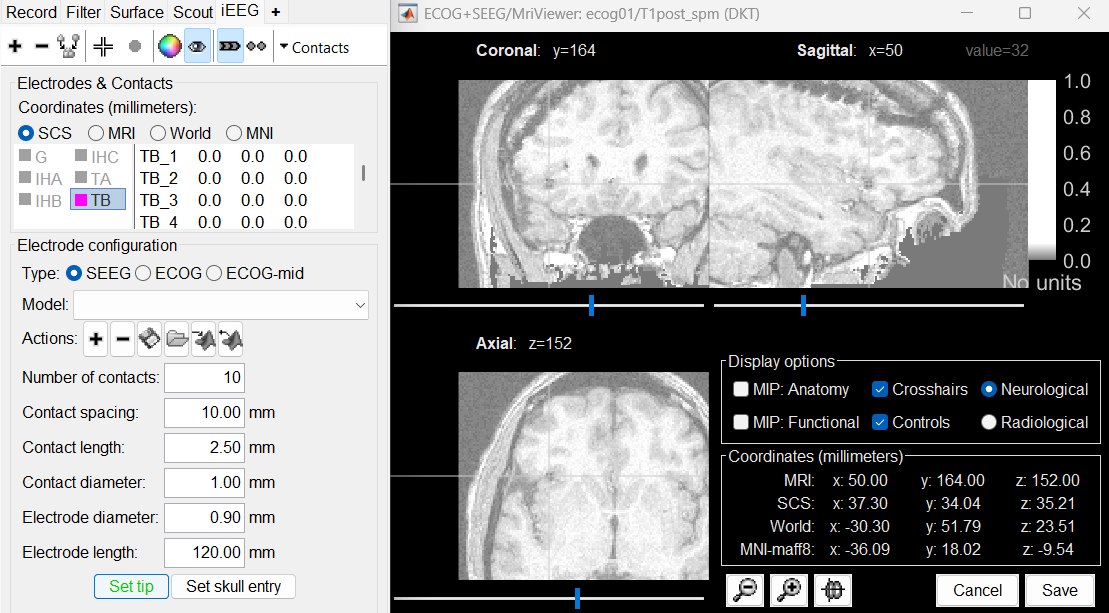This screenshot has width=1109, height=613.
Task: Click the electrode color picker wheel icon
Action: coord(169,47)
